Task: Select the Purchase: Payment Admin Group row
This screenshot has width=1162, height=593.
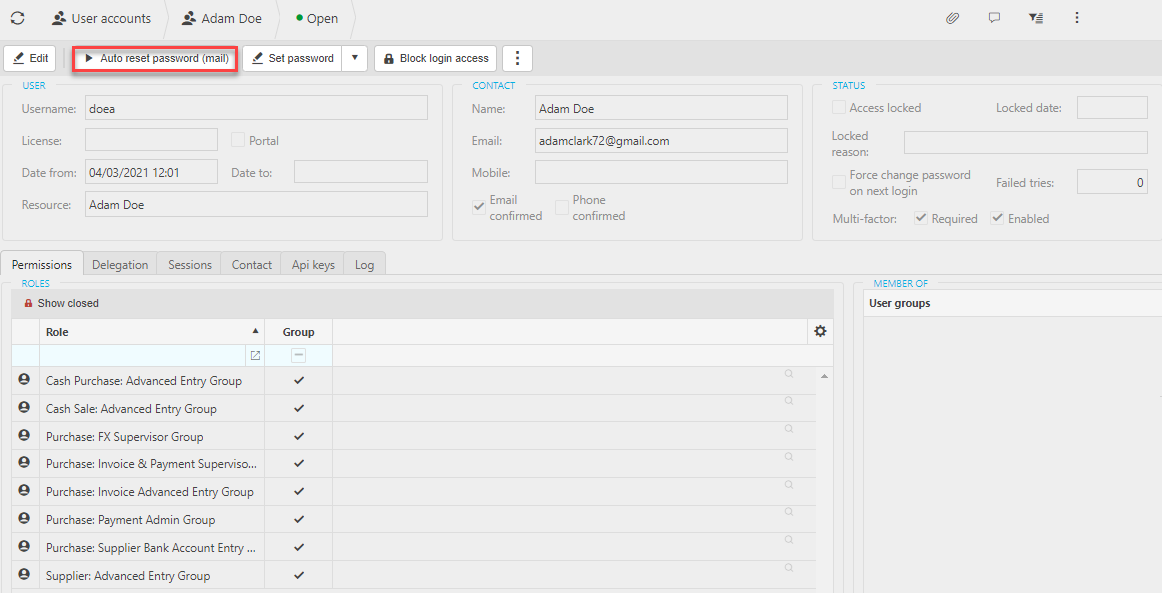Action: tap(414, 520)
